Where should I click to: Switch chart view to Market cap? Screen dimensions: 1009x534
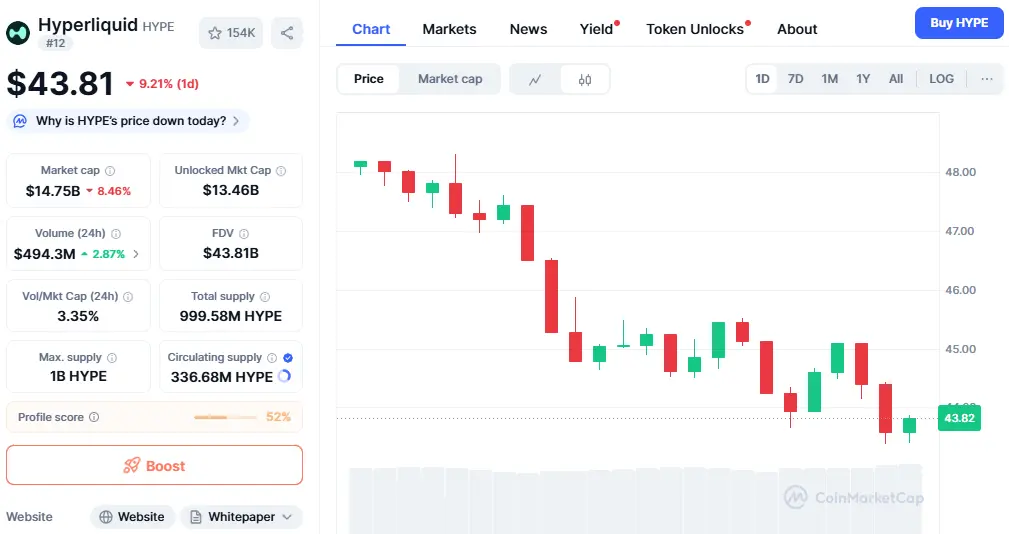tap(450, 78)
